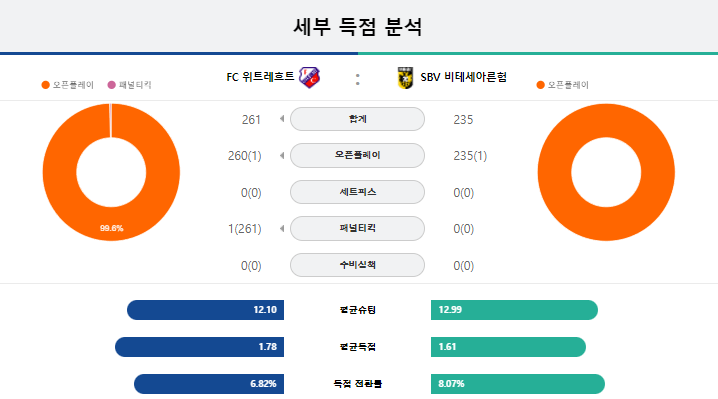Select the 합계 pill button
Screen dimensions: 718x399
click(357, 119)
